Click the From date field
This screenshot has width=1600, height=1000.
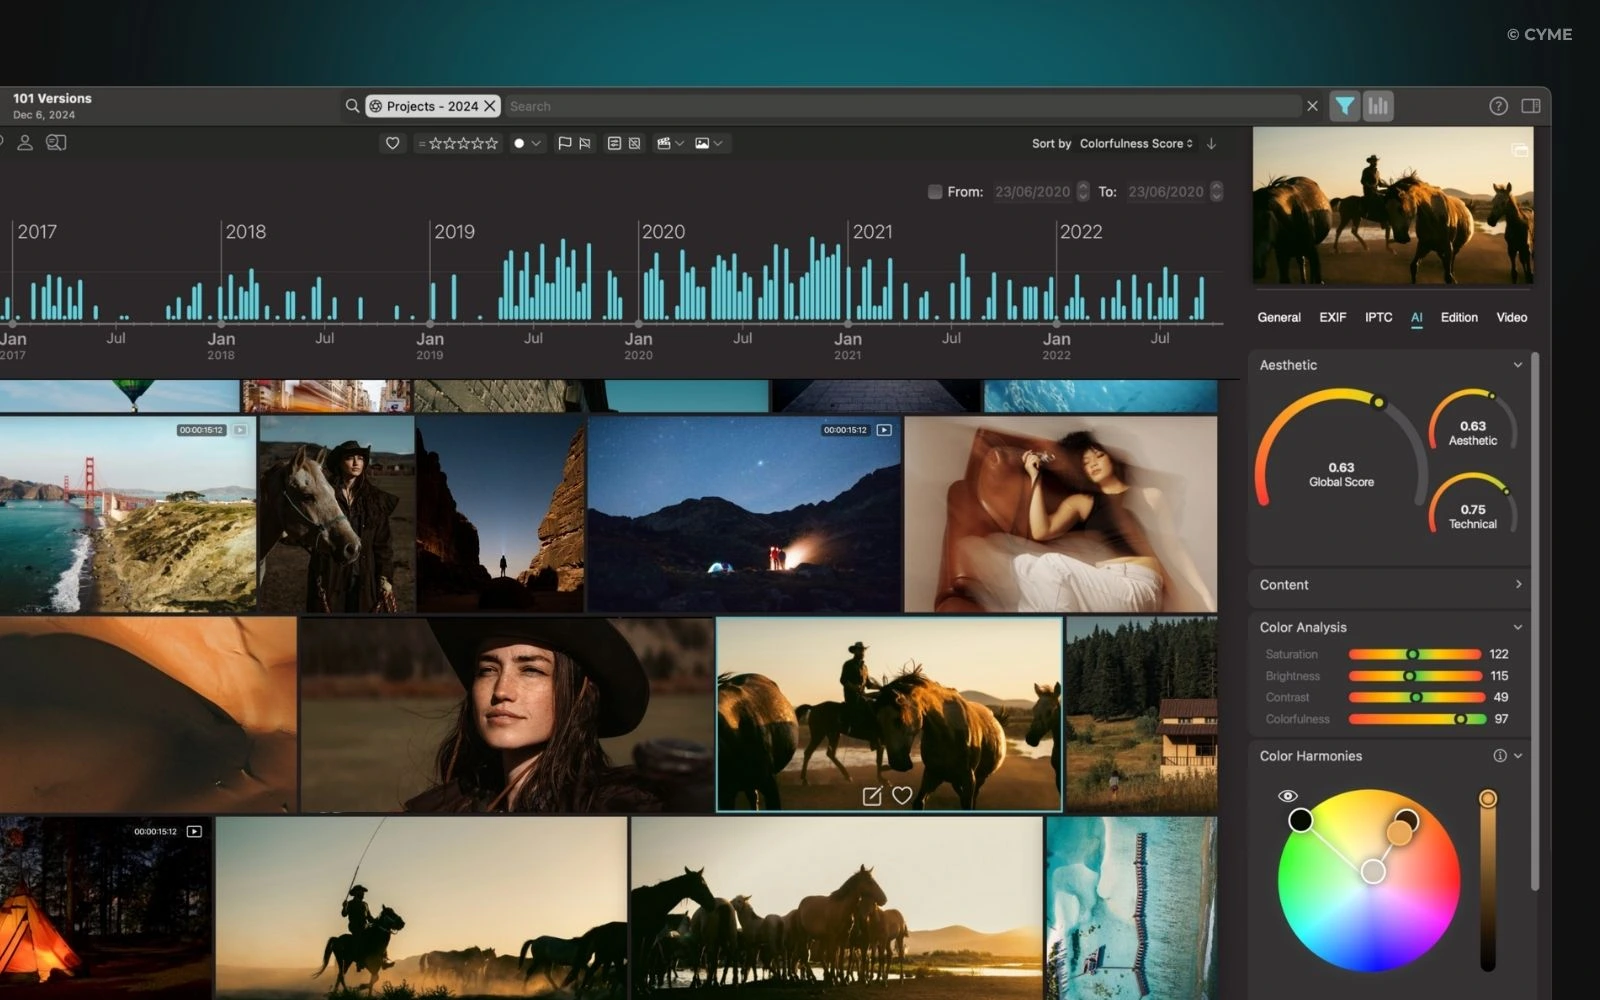[1032, 192]
